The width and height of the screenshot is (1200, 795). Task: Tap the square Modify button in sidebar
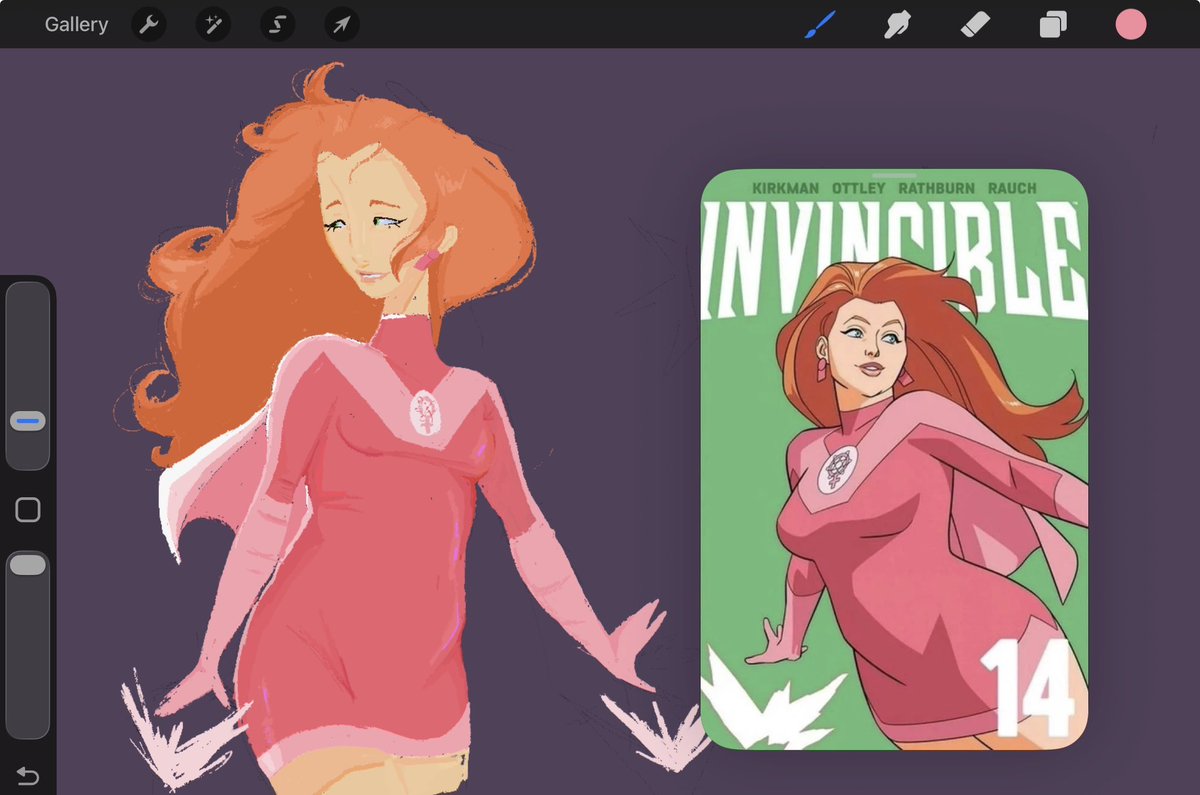tap(28, 510)
